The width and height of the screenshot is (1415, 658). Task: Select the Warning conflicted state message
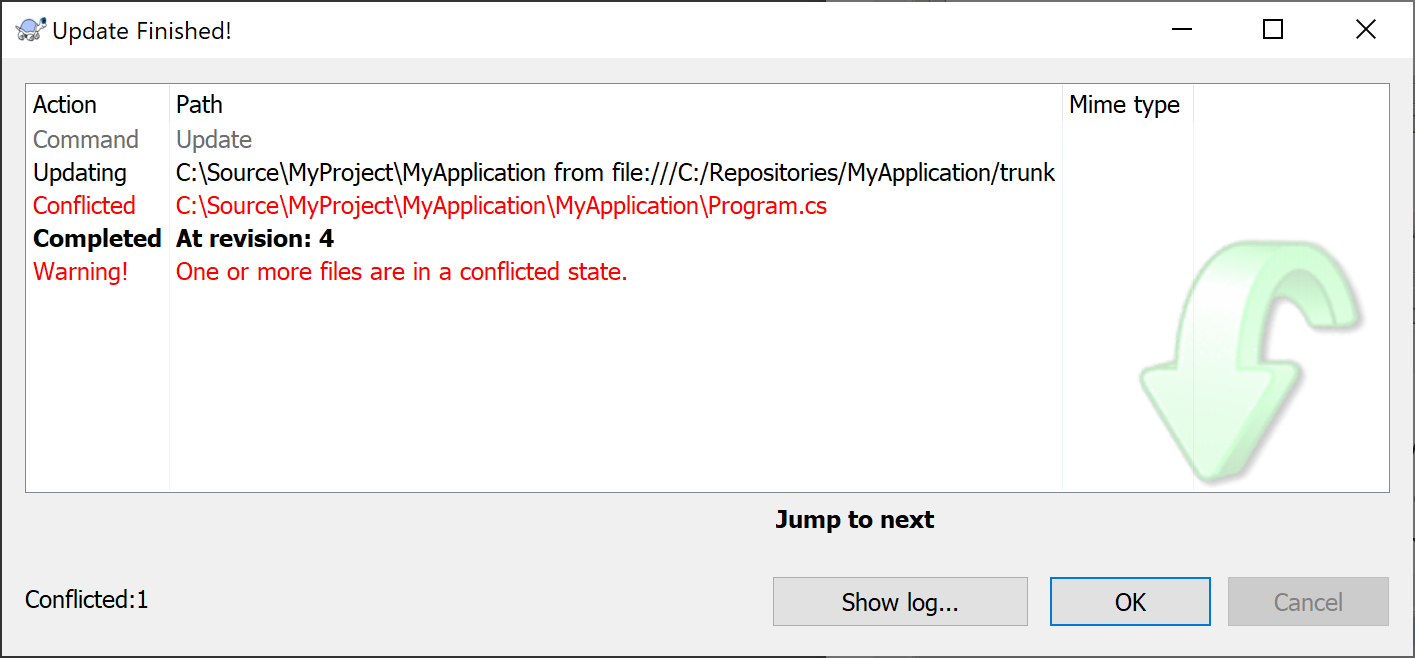[x=401, y=271]
